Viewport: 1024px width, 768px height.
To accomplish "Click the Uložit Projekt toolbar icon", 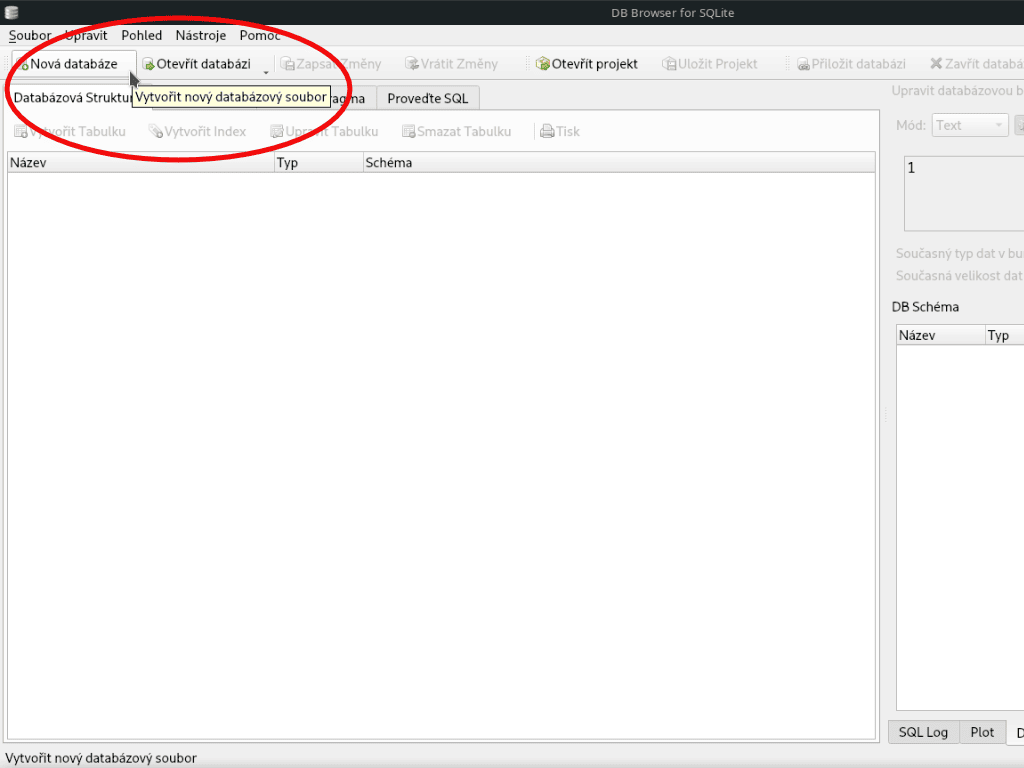I will point(669,64).
